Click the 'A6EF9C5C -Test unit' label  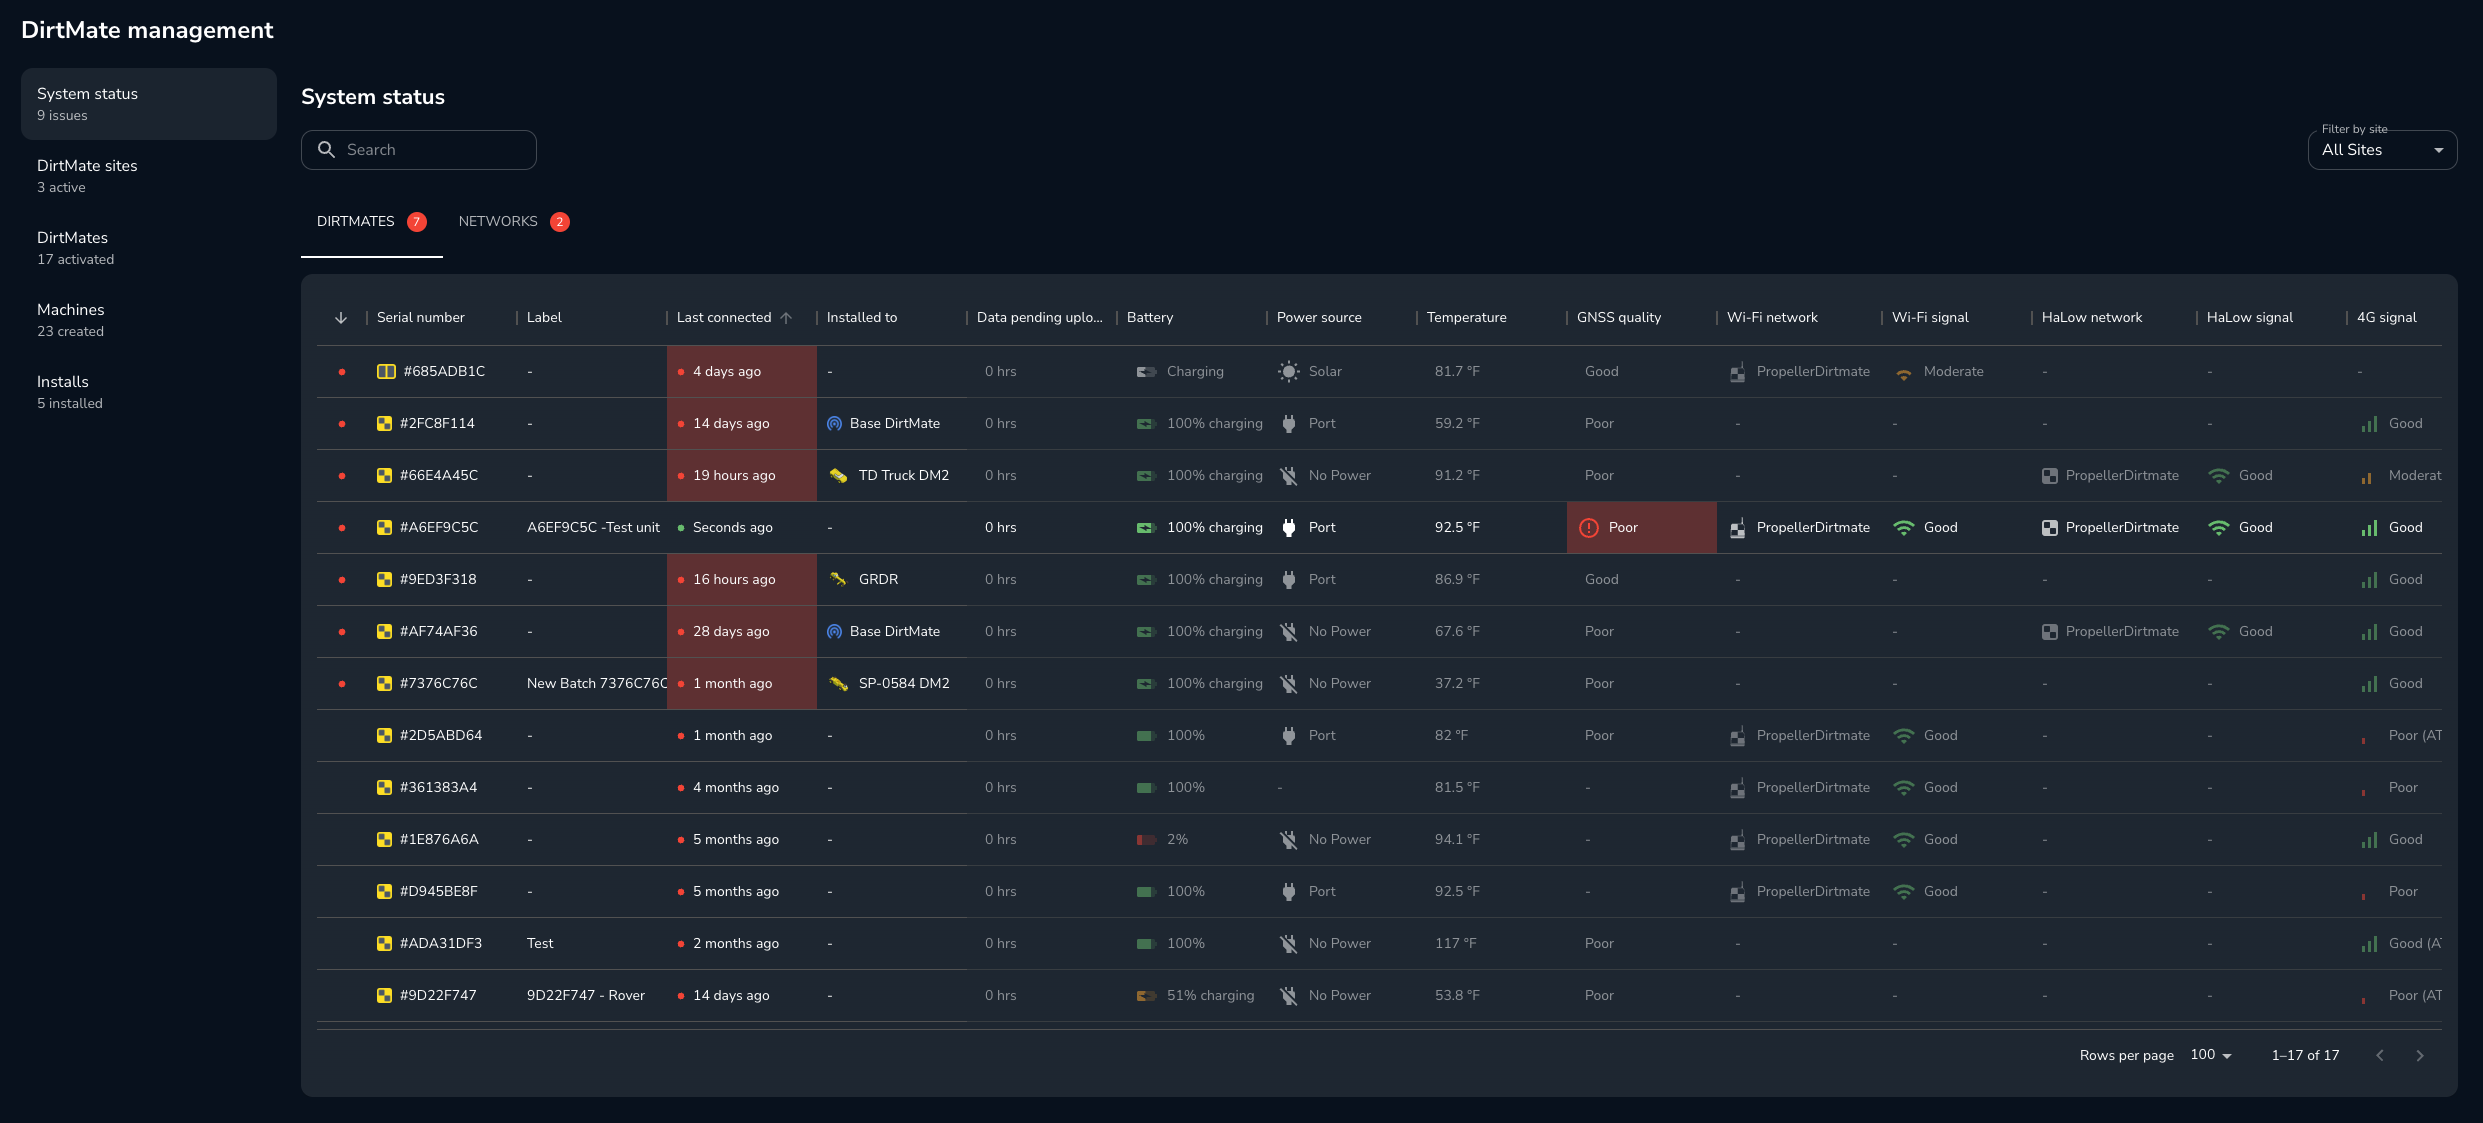point(593,528)
